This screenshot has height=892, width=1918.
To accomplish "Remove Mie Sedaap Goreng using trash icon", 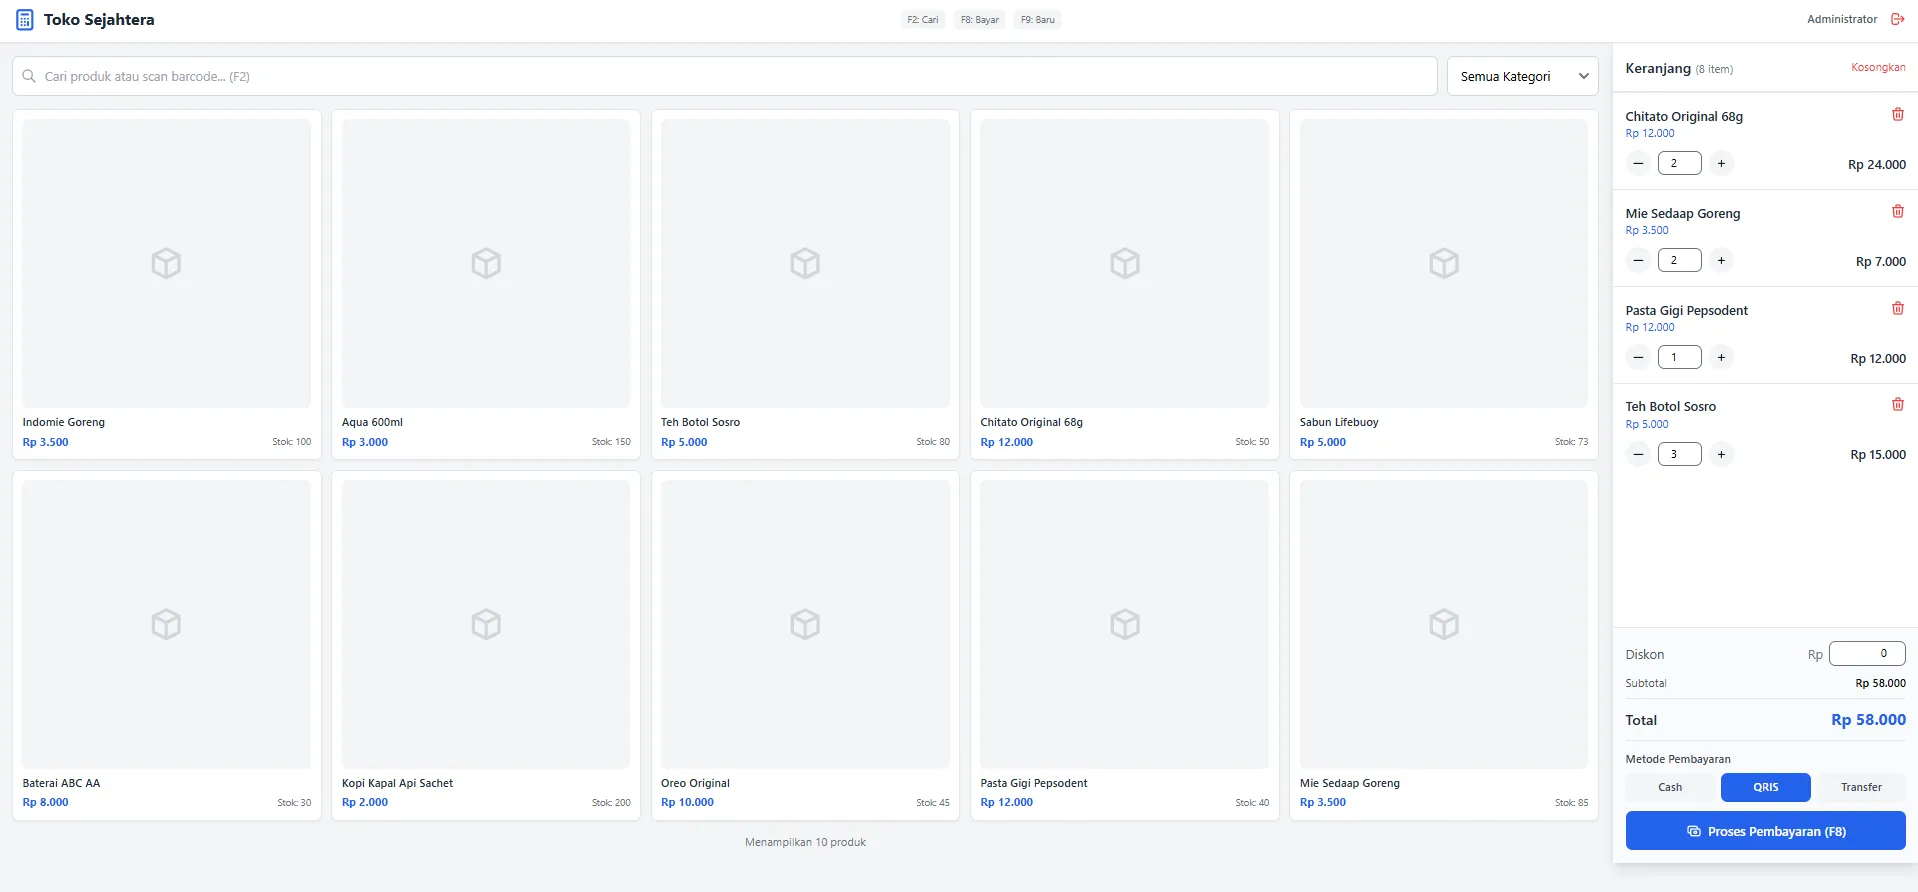I will [x=1897, y=212].
